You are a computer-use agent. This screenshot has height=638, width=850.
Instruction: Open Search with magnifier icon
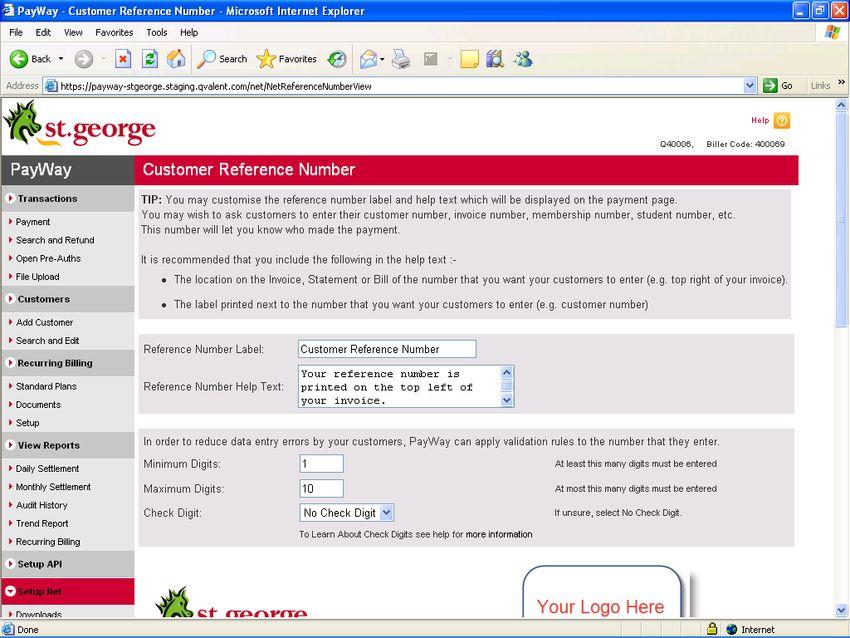click(x=222, y=59)
